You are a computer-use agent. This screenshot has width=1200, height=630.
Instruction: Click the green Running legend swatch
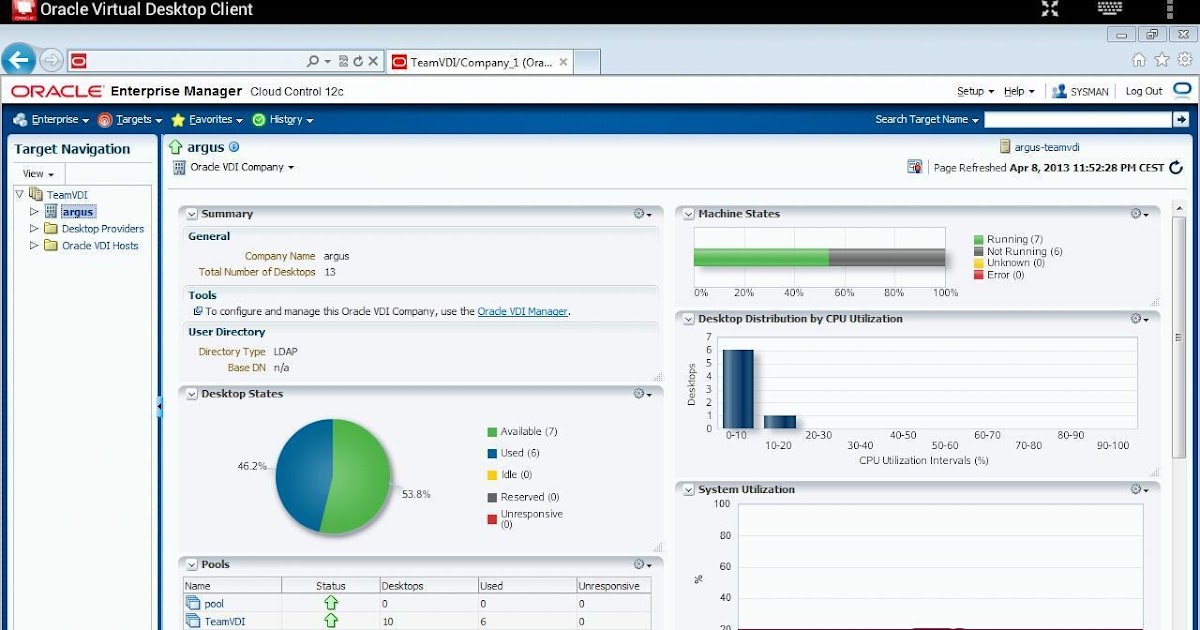979,240
